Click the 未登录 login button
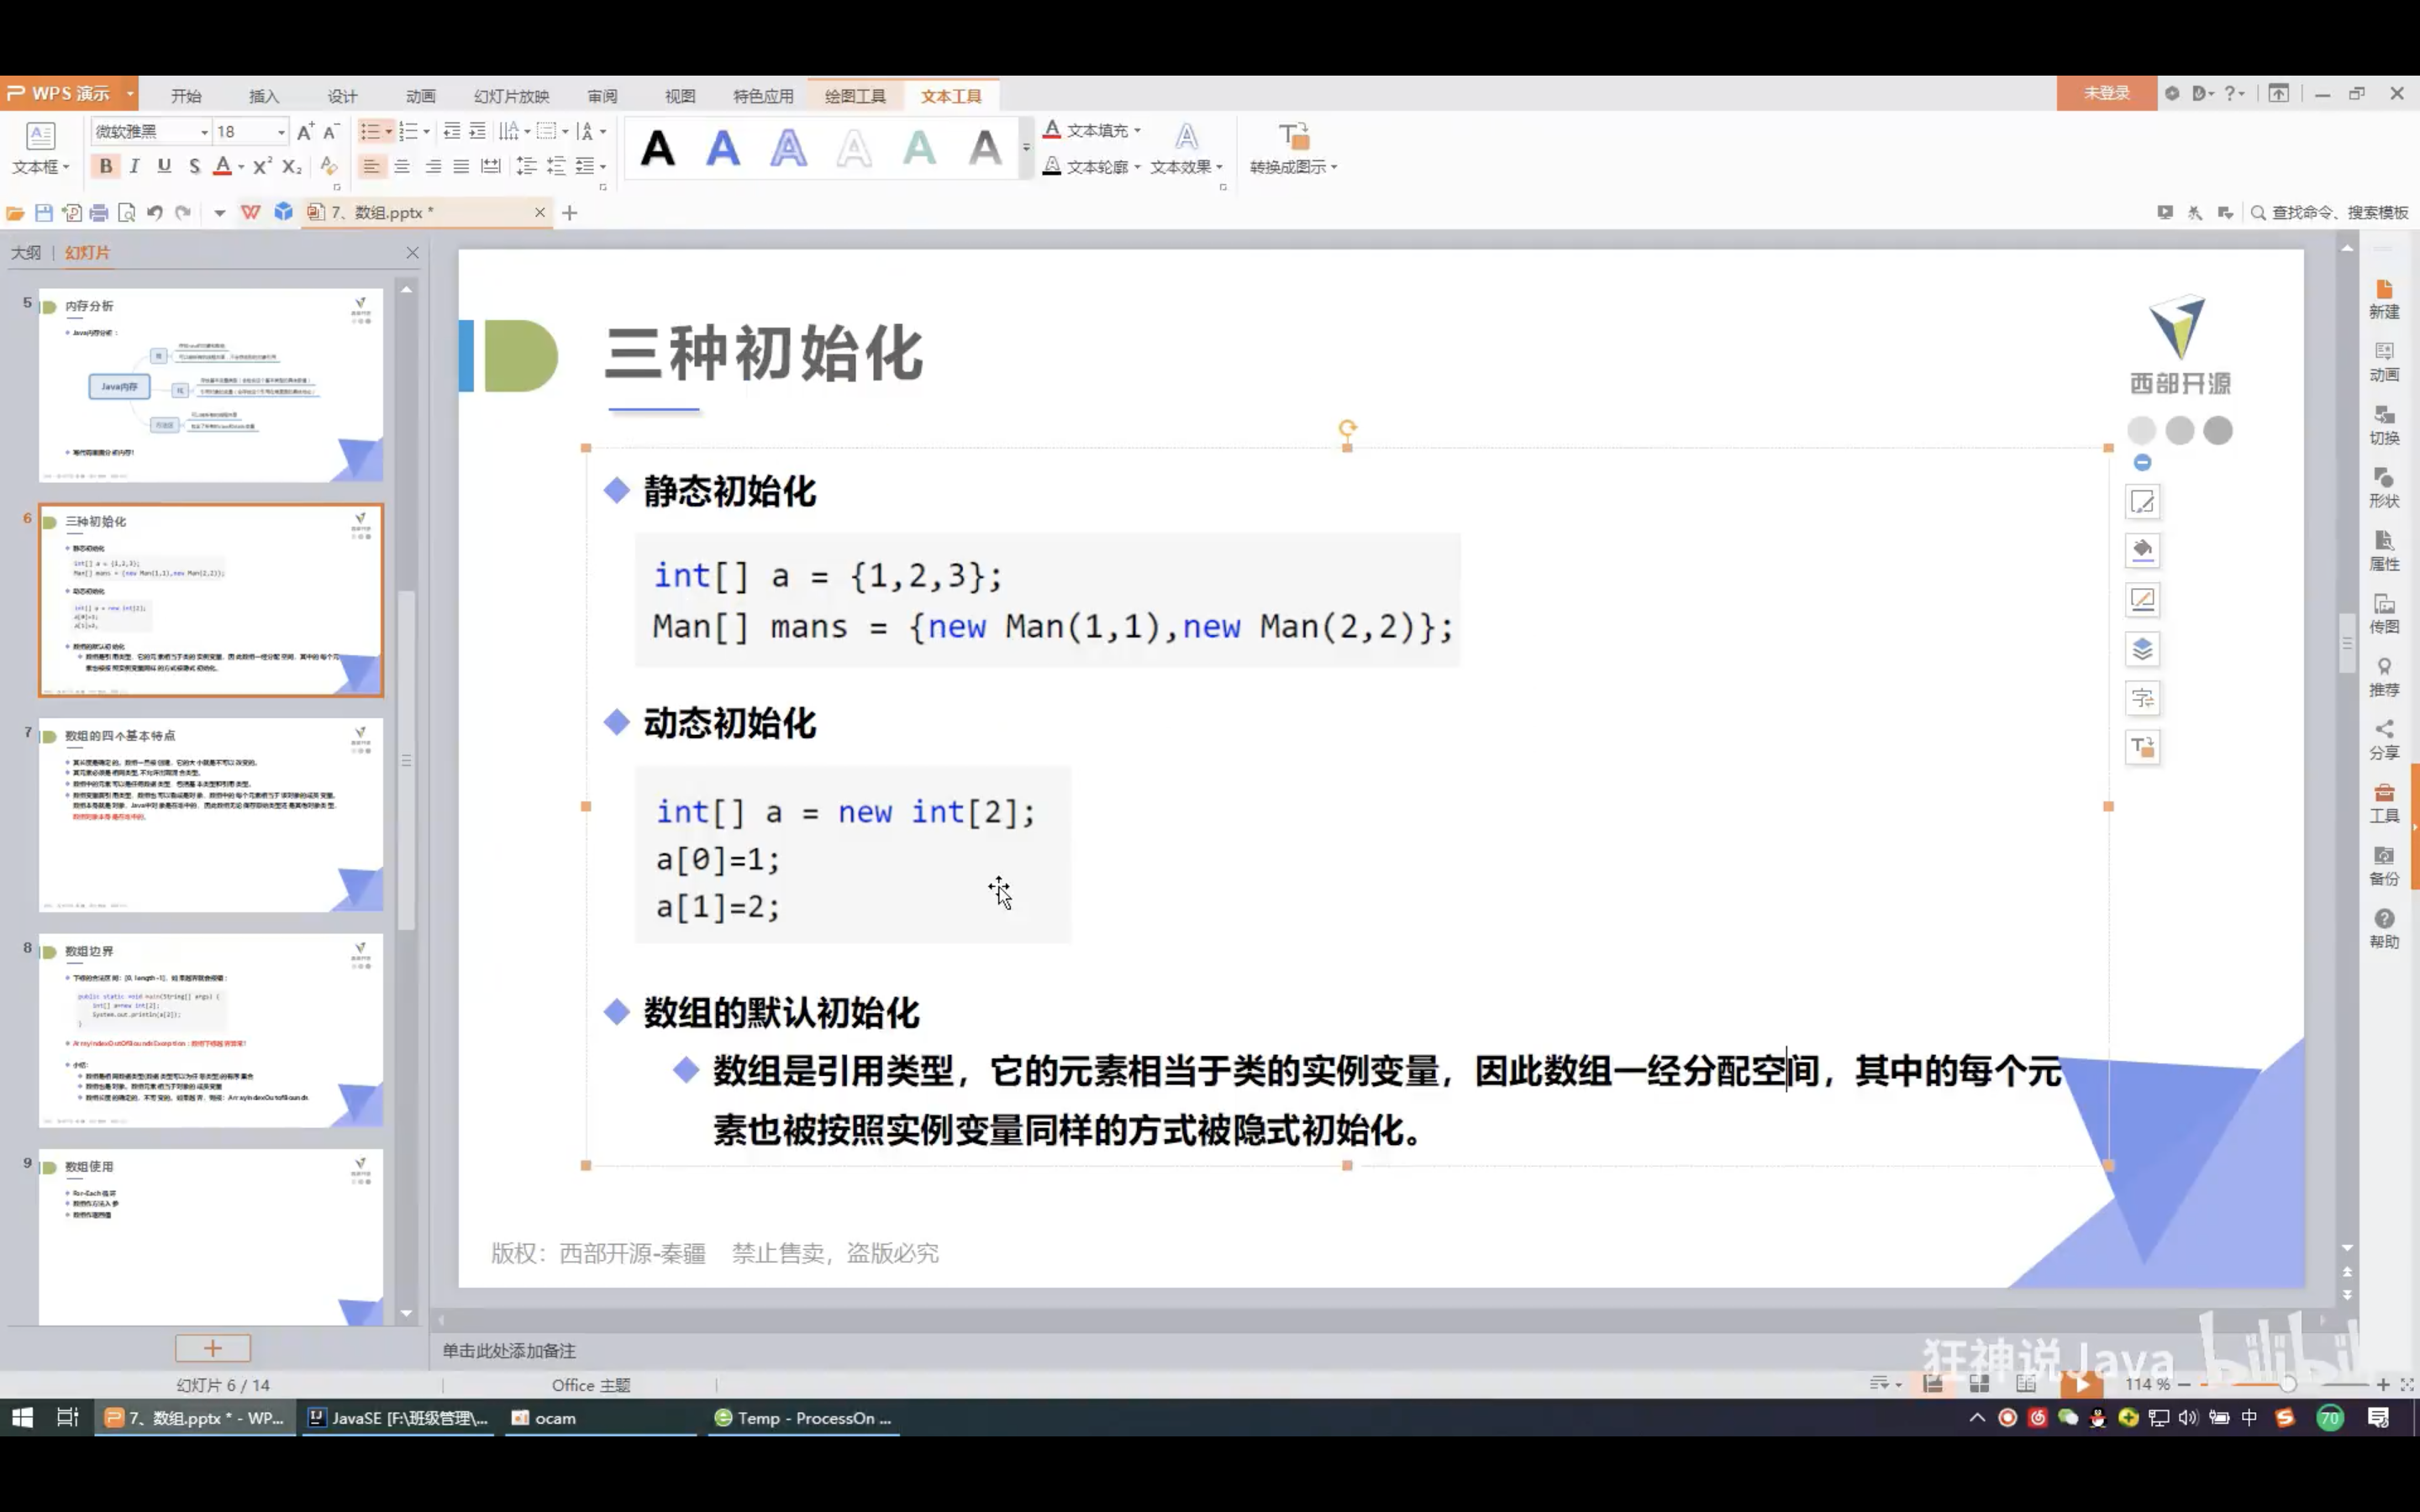 [2106, 93]
